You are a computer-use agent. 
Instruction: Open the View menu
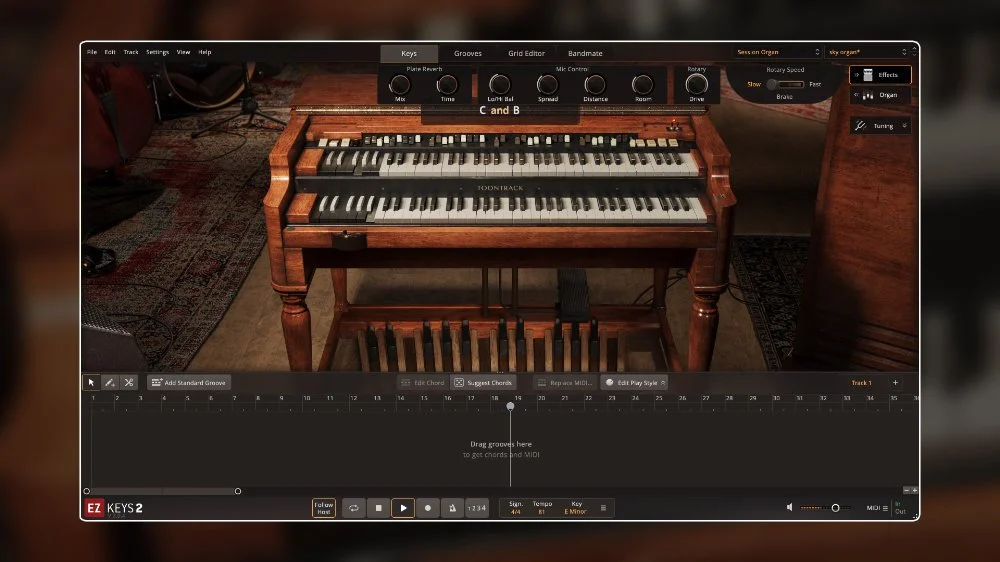tap(183, 52)
